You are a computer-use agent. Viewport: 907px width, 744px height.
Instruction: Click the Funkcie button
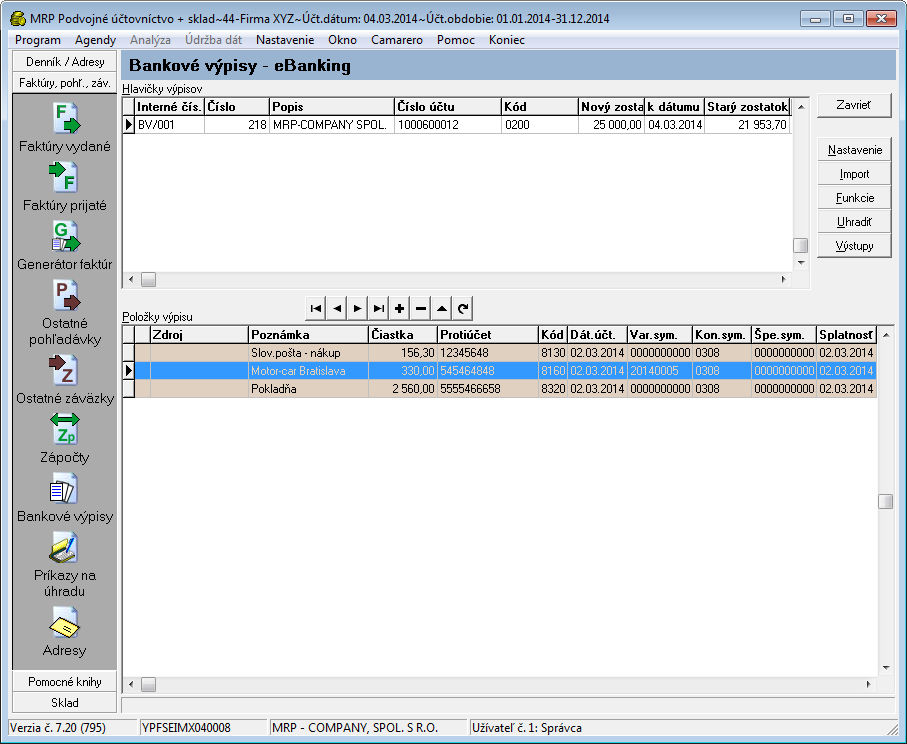coord(854,198)
